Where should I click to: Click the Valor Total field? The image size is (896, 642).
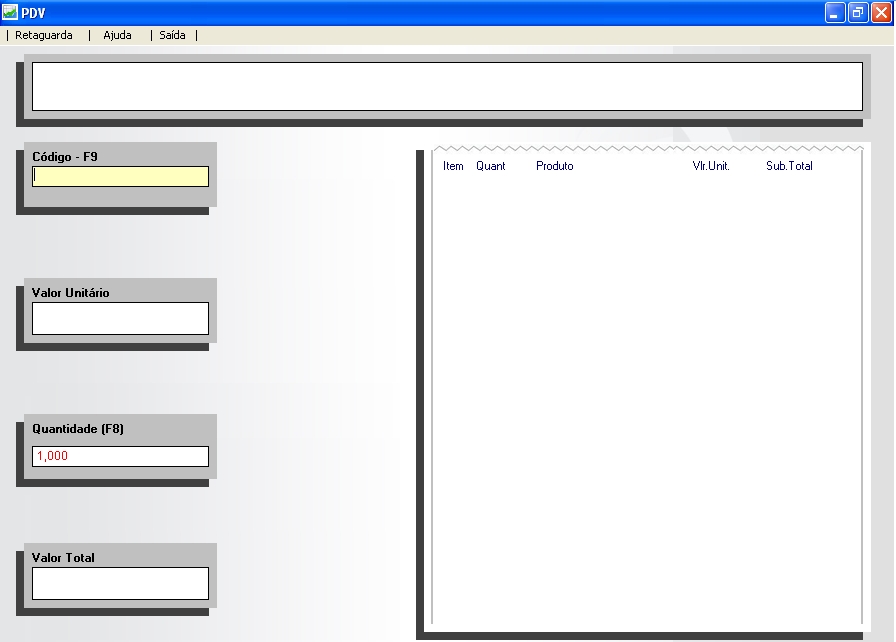click(120, 584)
